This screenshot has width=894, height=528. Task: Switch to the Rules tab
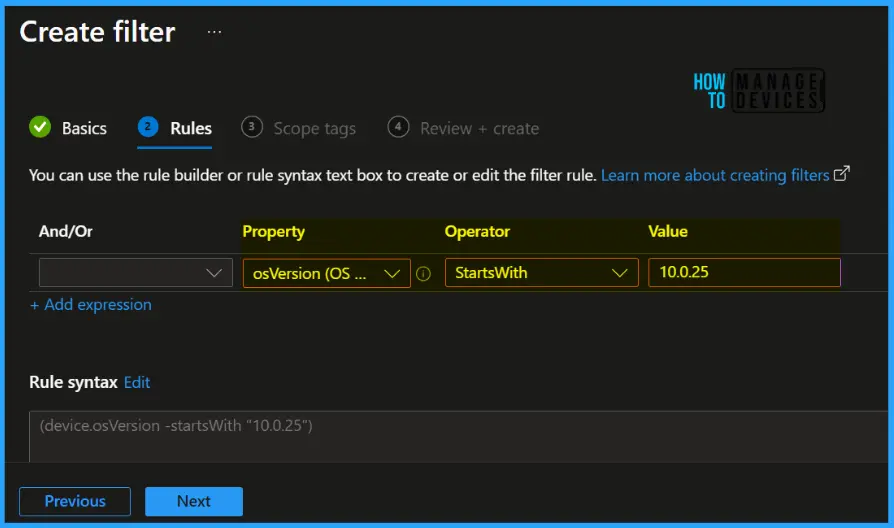[191, 128]
